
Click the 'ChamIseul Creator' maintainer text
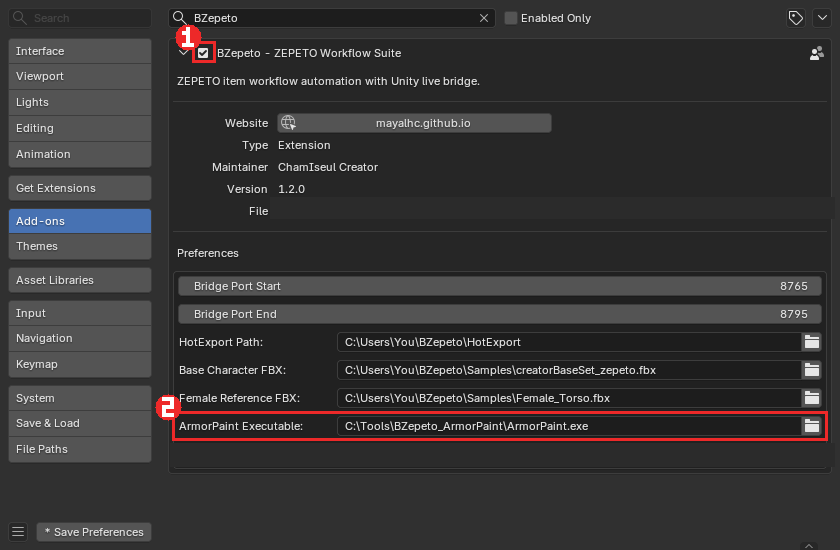328,167
